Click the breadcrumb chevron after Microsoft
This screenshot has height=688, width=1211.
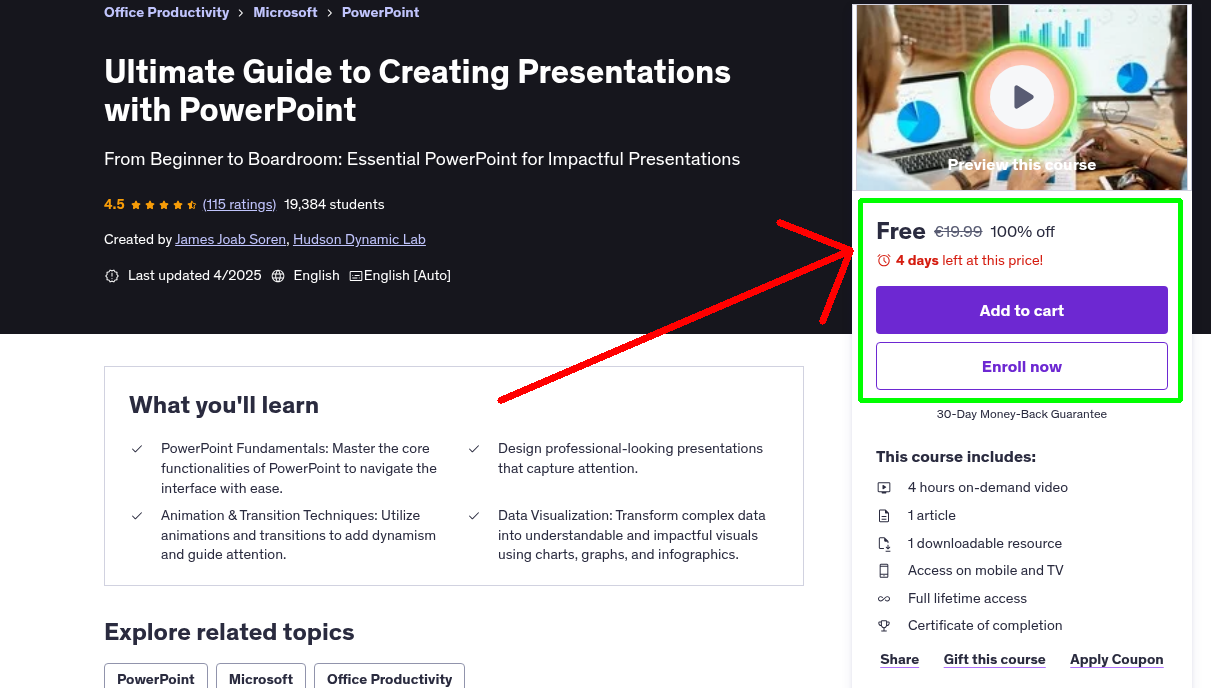pyautogui.click(x=330, y=13)
